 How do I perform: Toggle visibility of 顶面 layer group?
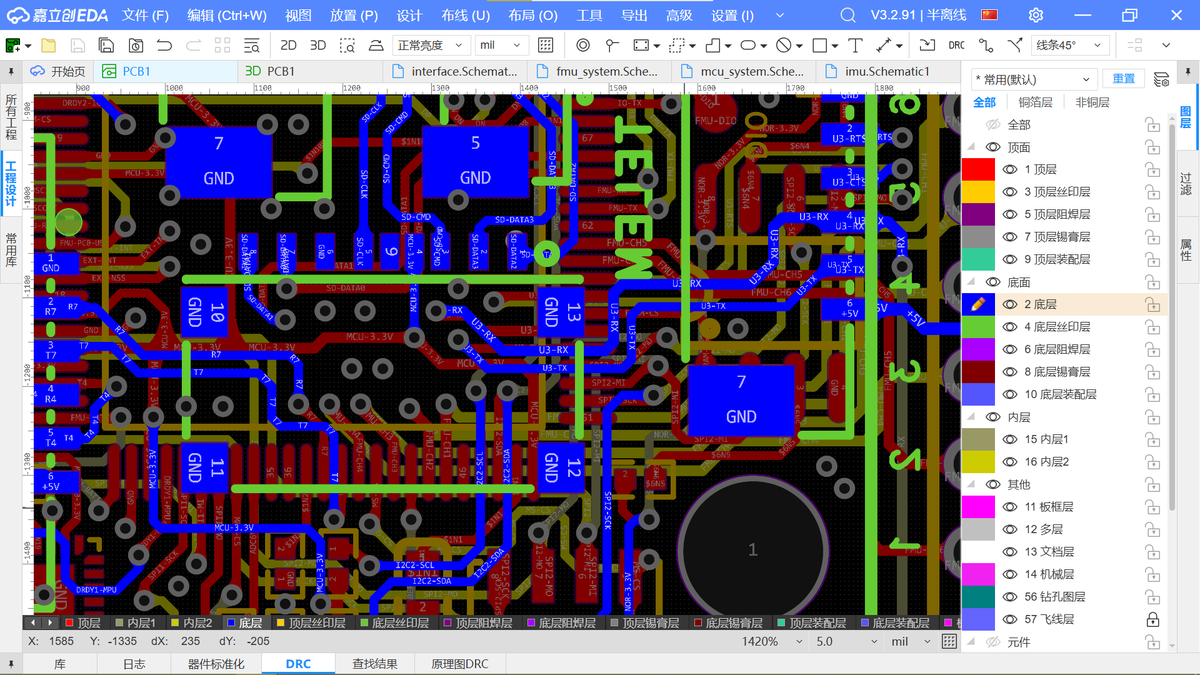pos(993,147)
